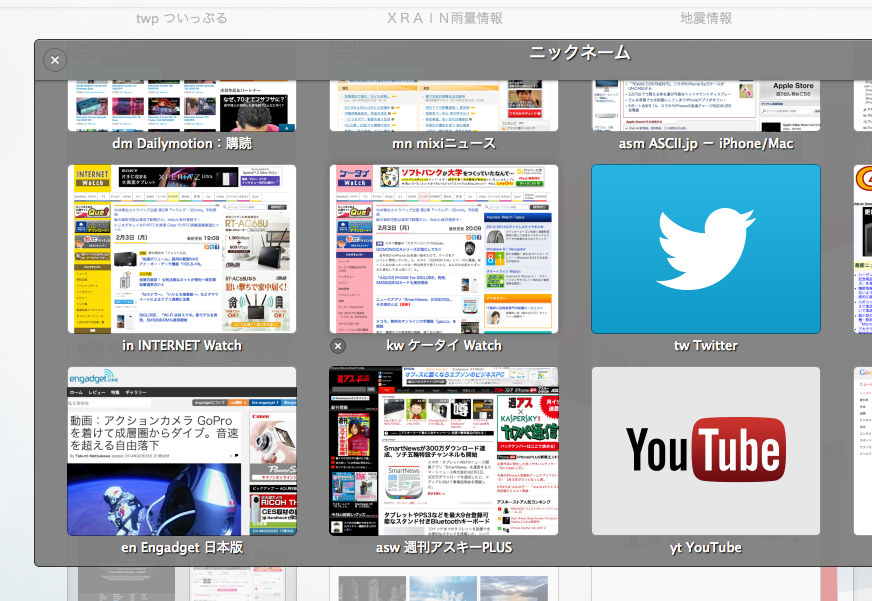872x601 pixels.
Task: Click the 'mn mixiニュース' label
Action: [x=444, y=143]
